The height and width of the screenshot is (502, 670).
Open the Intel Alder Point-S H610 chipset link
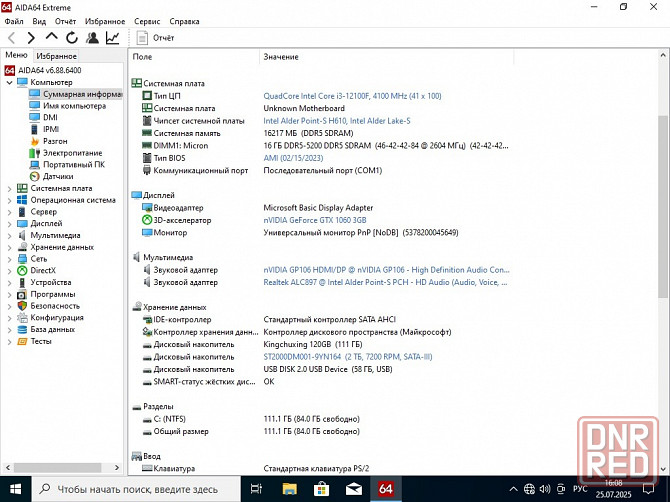(337, 121)
